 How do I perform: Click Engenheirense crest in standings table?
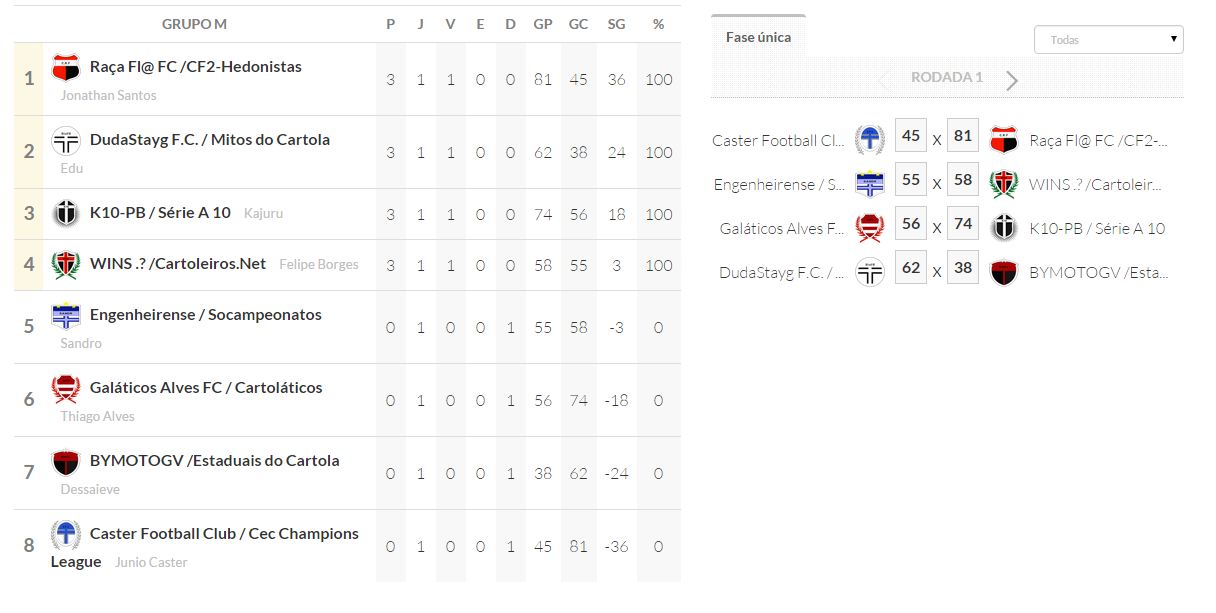click(x=66, y=316)
